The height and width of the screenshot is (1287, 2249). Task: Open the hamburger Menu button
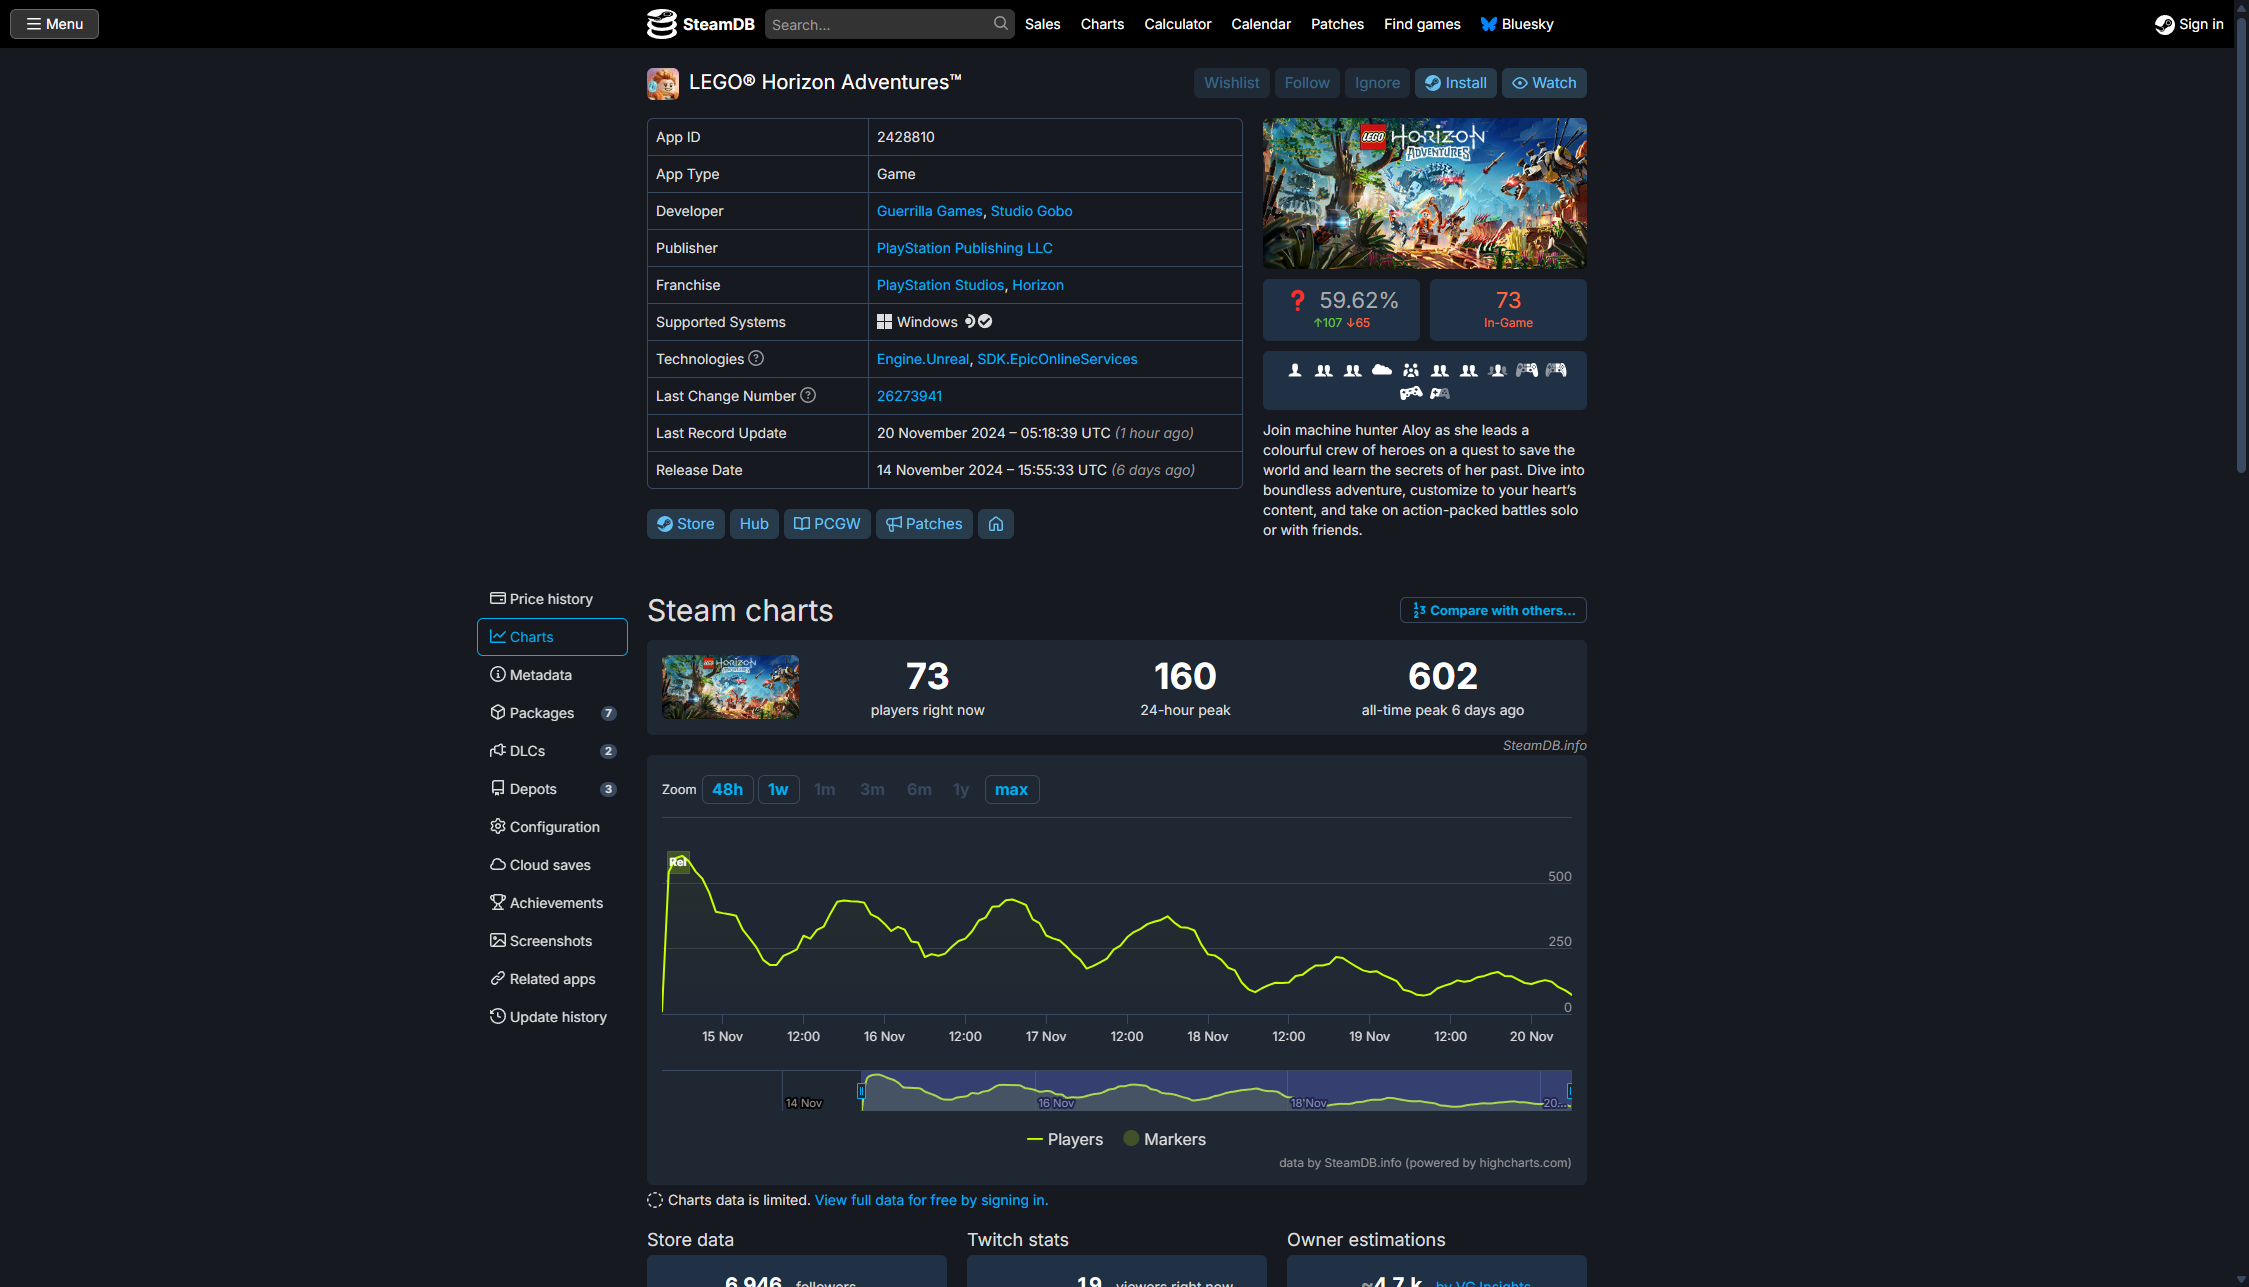tap(55, 24)
